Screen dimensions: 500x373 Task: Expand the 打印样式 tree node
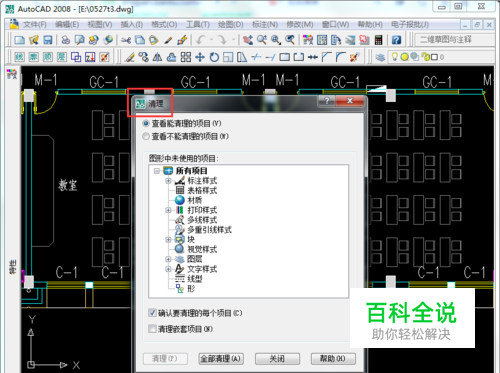pyautogui.click(x=168, y=210)
